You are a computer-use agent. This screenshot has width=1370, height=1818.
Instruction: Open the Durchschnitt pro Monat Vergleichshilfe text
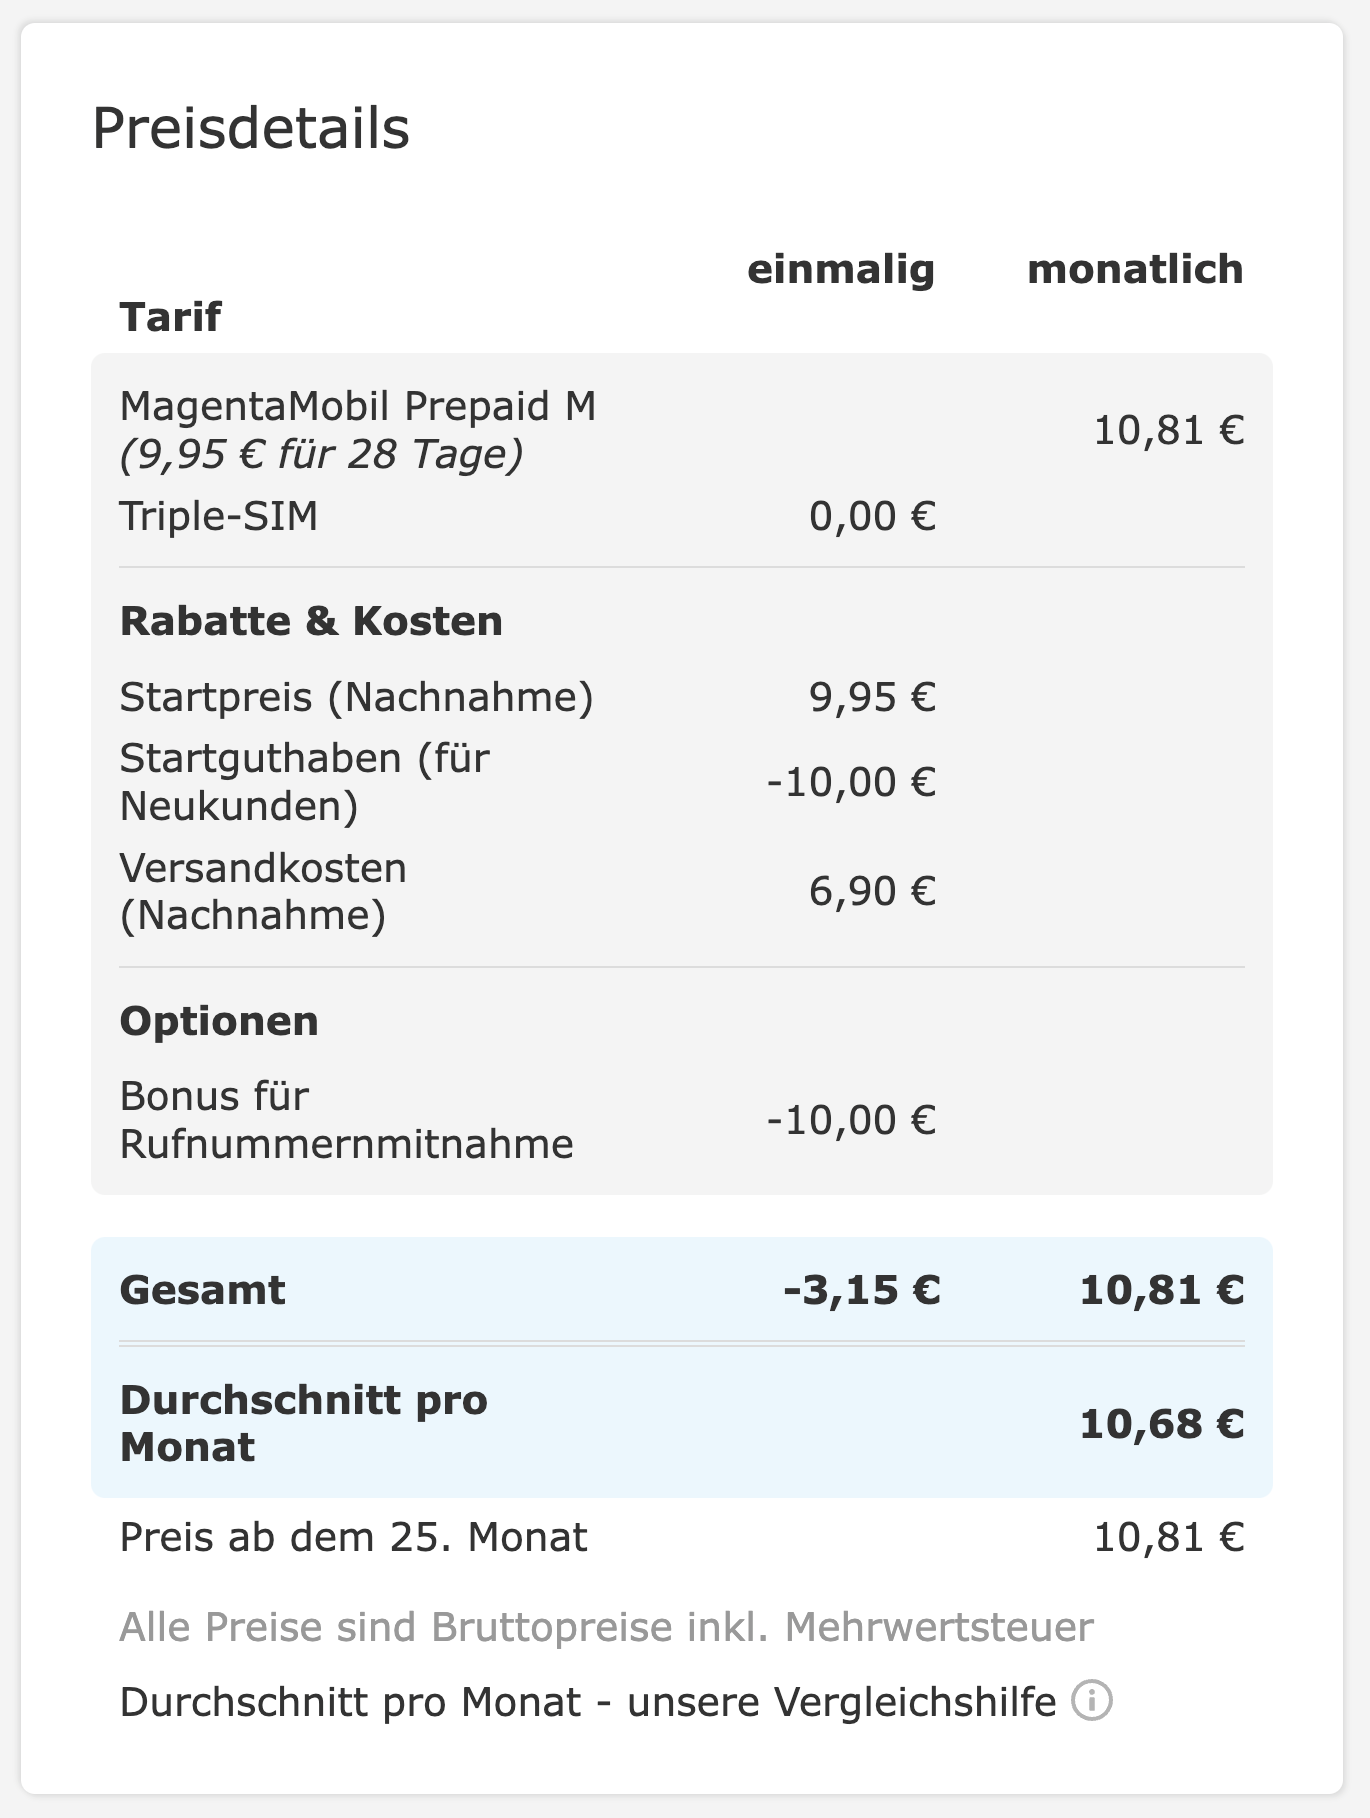[x=588, y=1701]
